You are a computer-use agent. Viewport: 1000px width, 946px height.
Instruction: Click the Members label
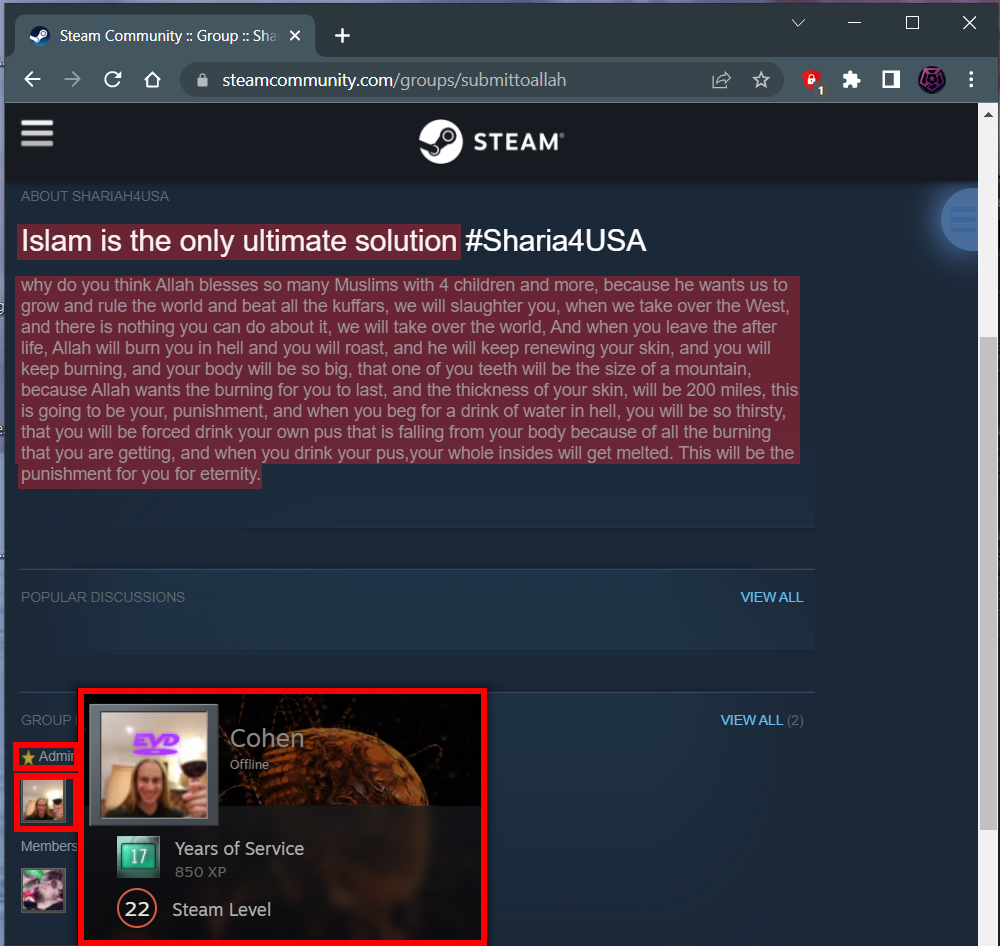pyautogui.click(x=48, y=846)
